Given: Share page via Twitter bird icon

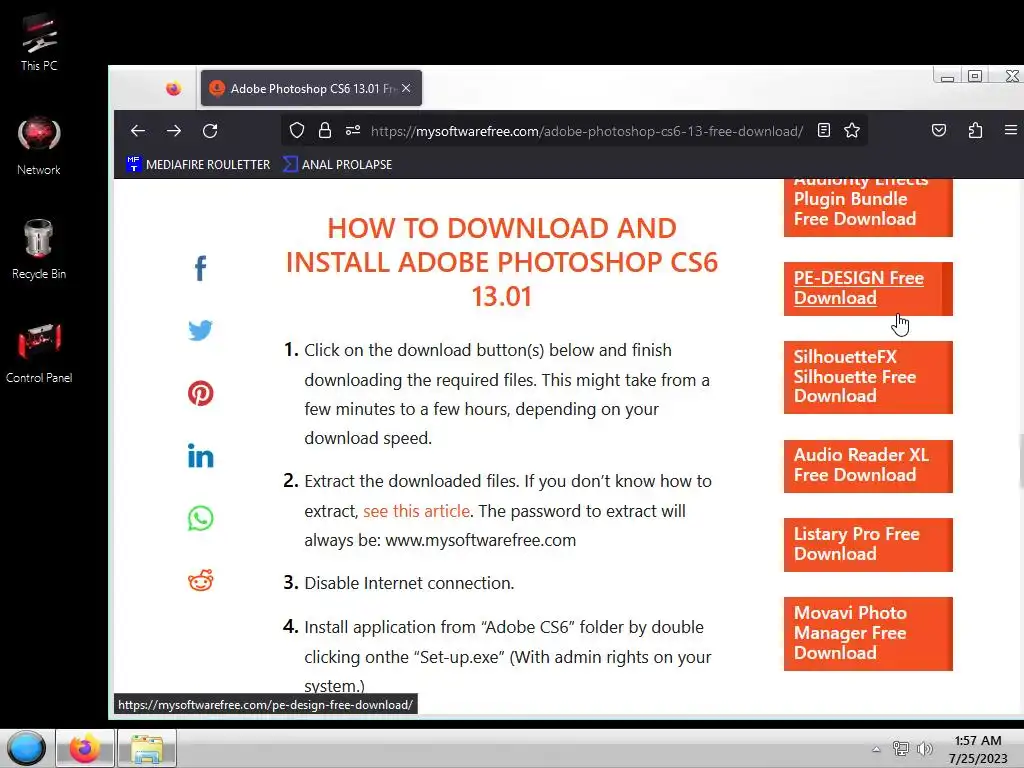Looking at the screenshot, I should (x=200, y=330).
